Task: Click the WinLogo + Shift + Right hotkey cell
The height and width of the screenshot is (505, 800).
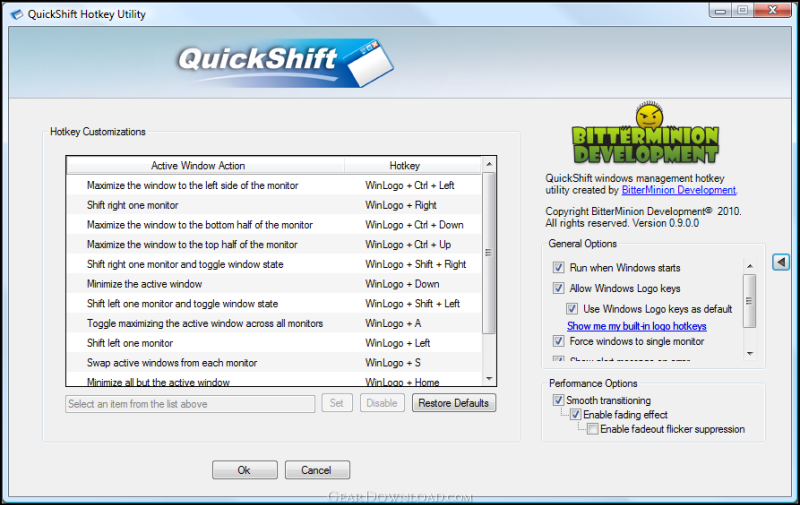Action: click(415, 264)
